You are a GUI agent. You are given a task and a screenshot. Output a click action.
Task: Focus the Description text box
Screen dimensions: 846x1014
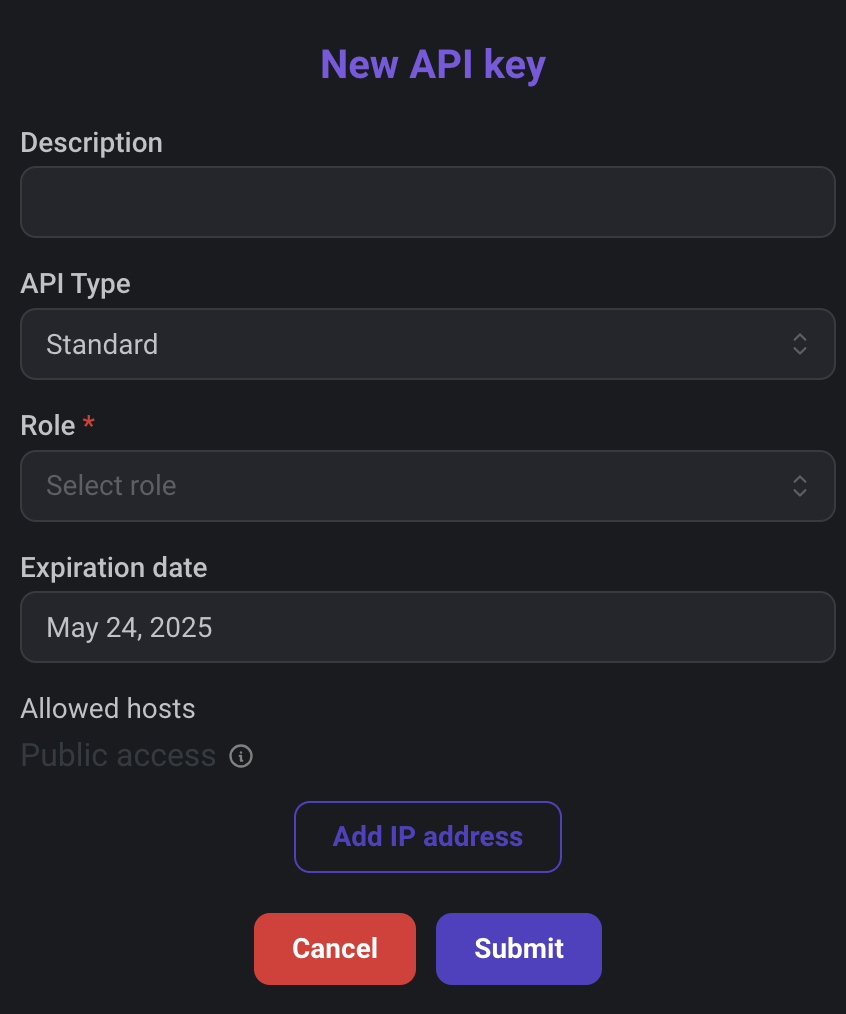pyautogui.click(x=428, y=202)
